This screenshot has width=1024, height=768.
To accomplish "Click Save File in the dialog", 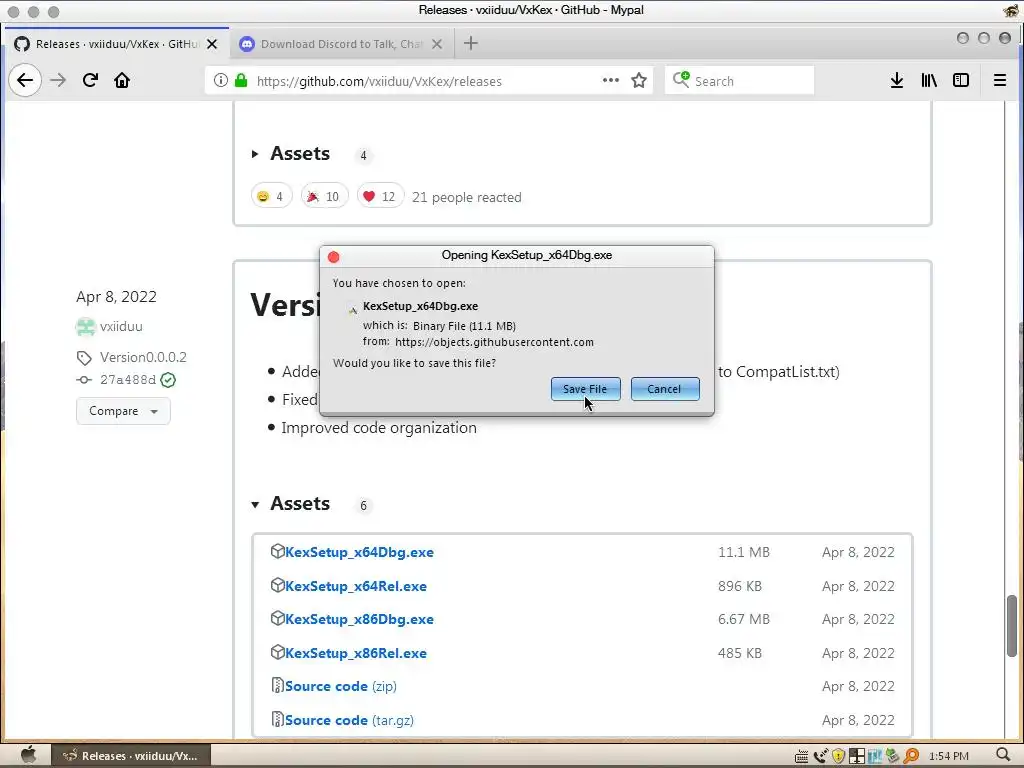I will (x=585, y=389).
